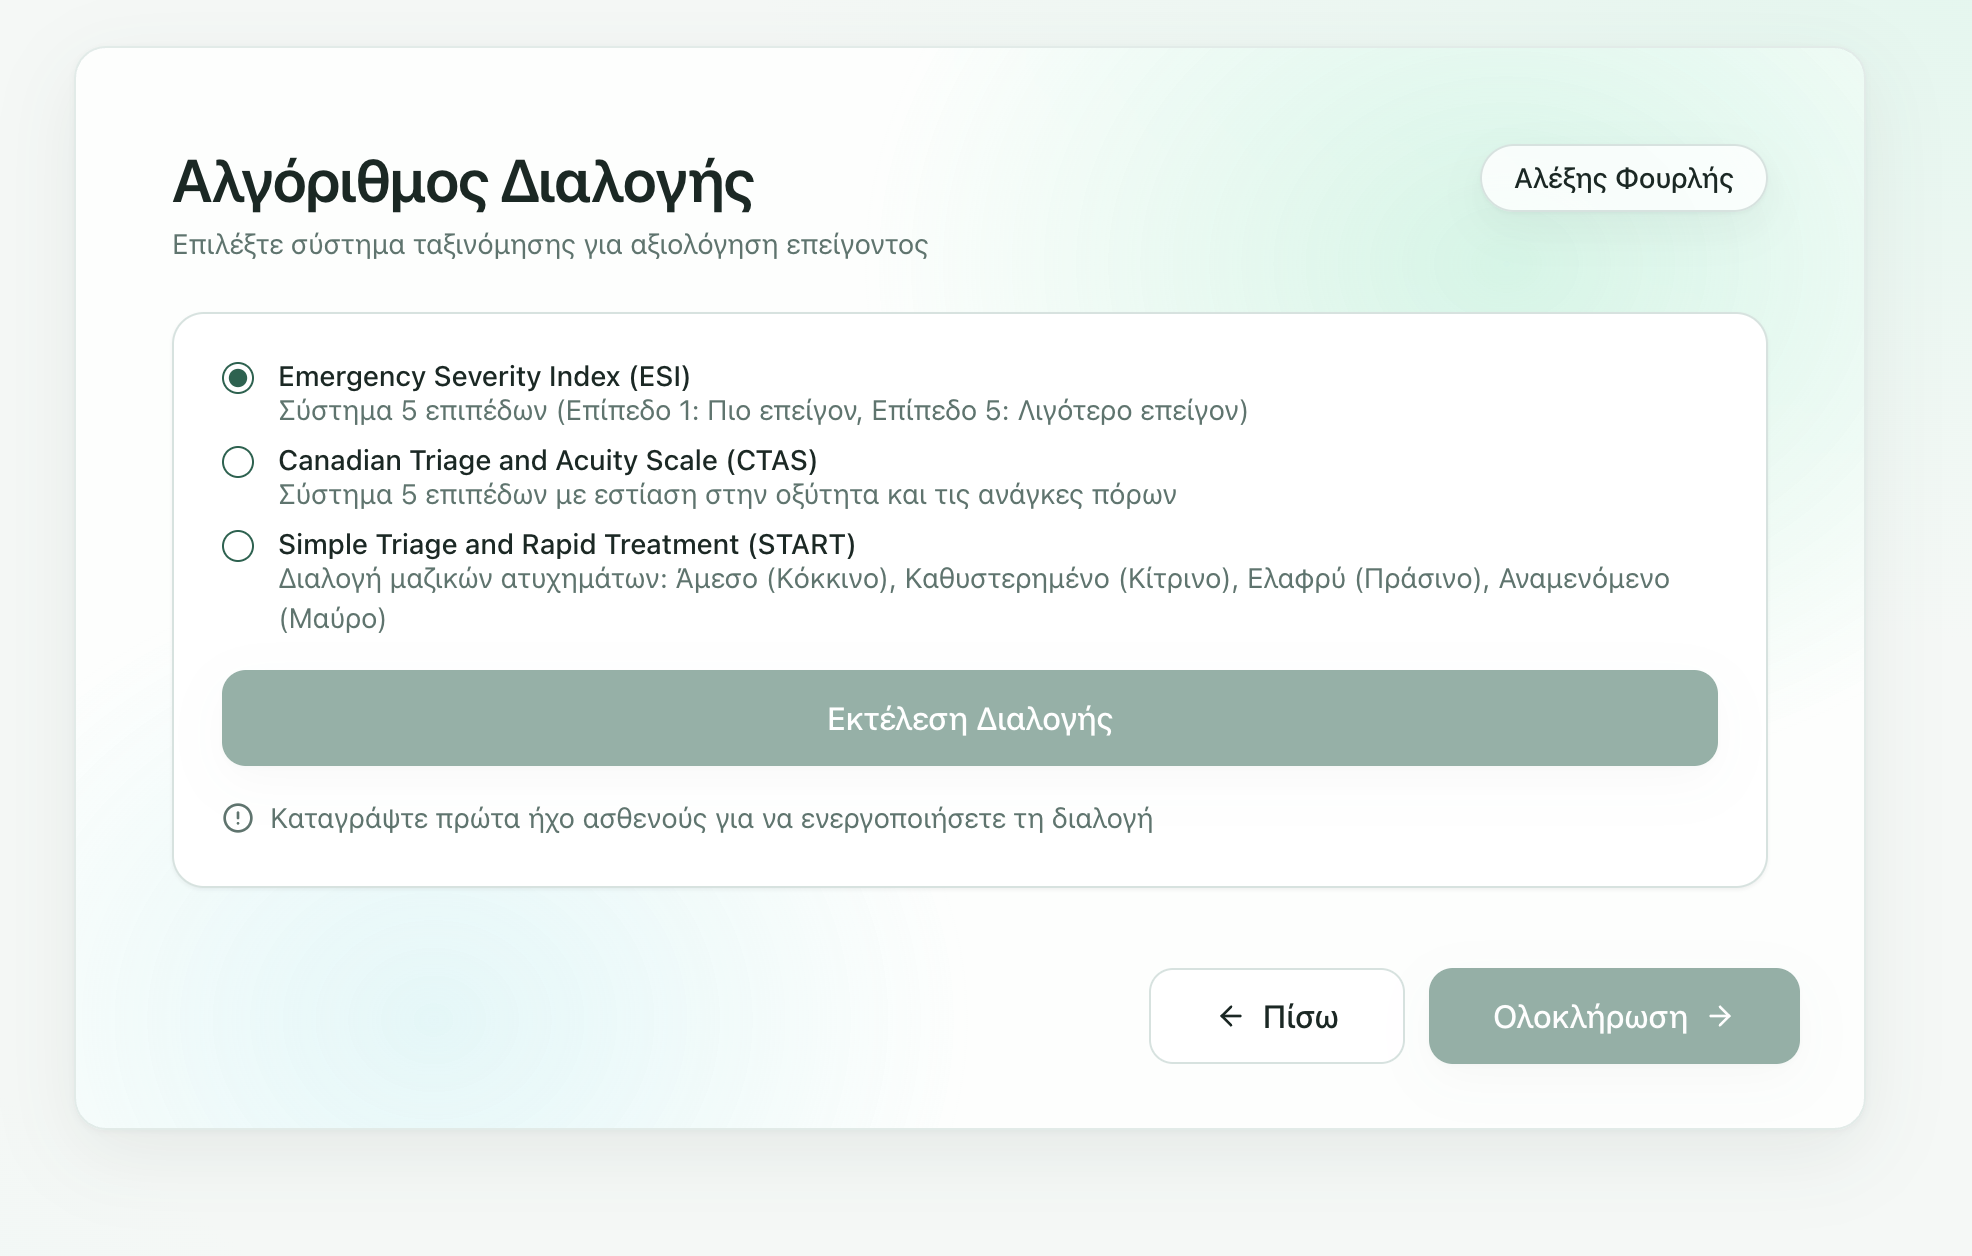Pick the Simple Triage and Rapid Treatment radio

[x=238, y=546]
